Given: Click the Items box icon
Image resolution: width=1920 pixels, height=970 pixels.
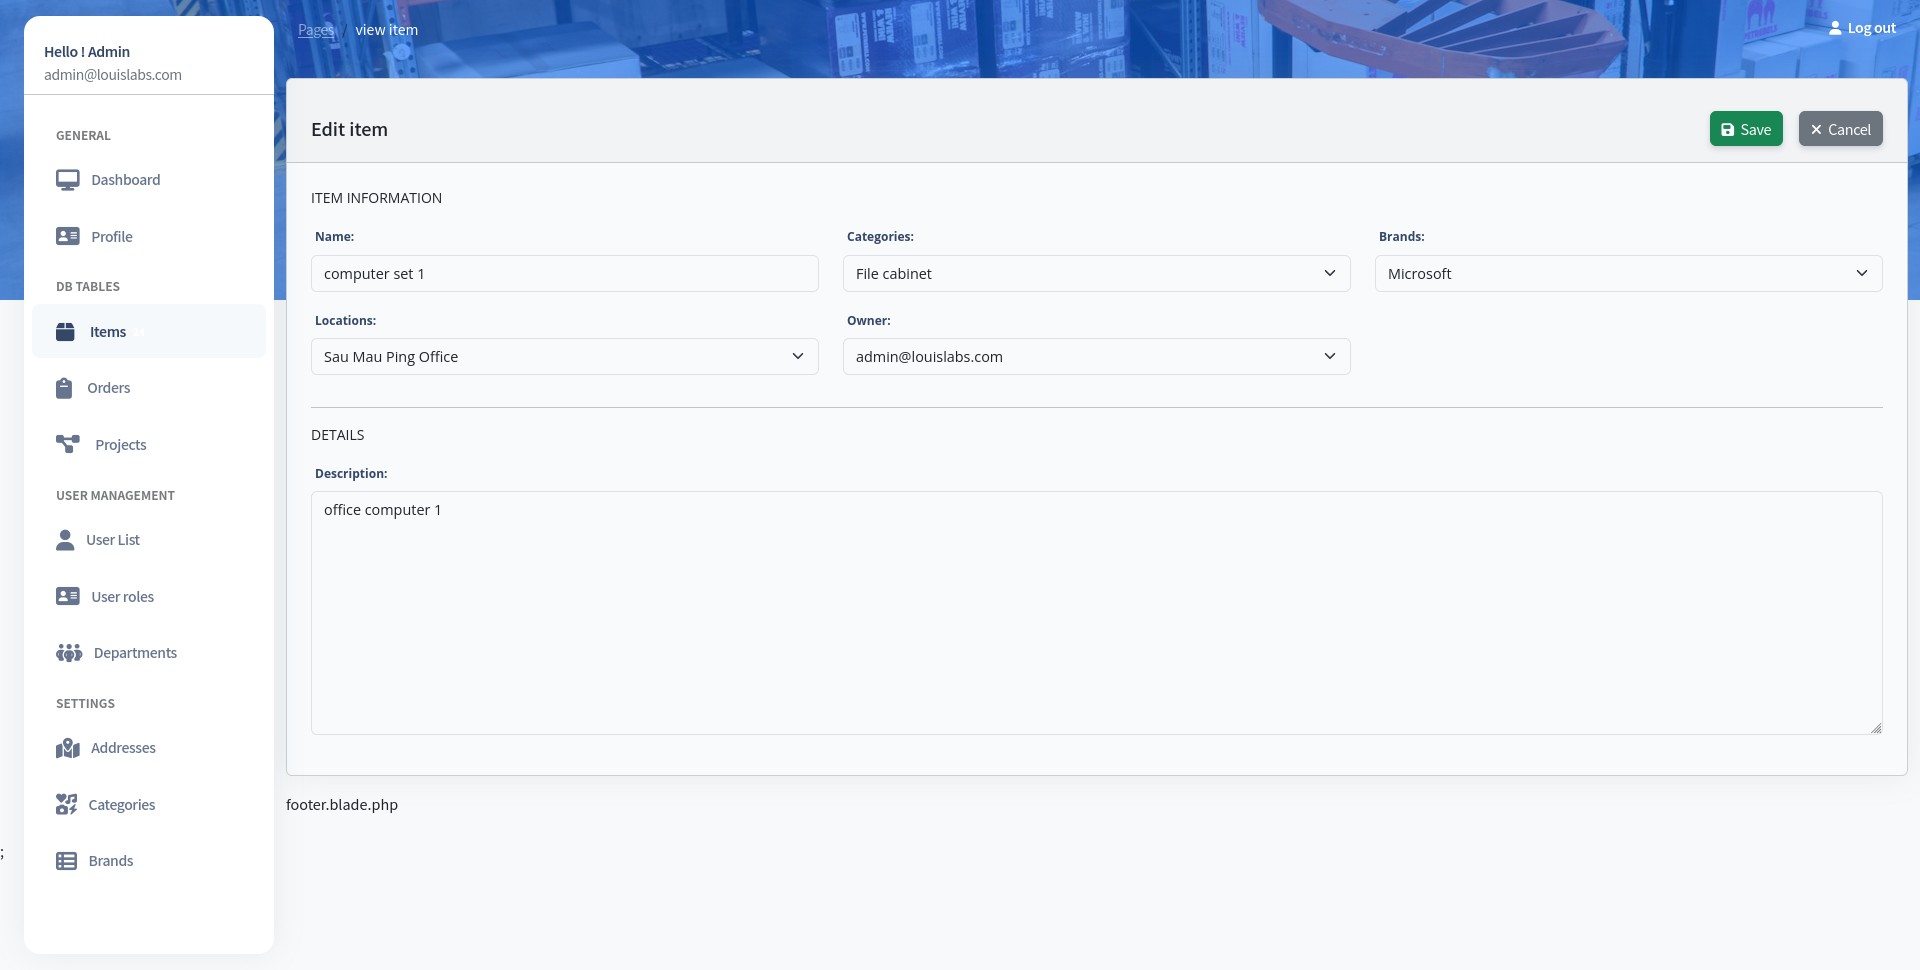Looking at the screenshot, I should pos(65,332).
